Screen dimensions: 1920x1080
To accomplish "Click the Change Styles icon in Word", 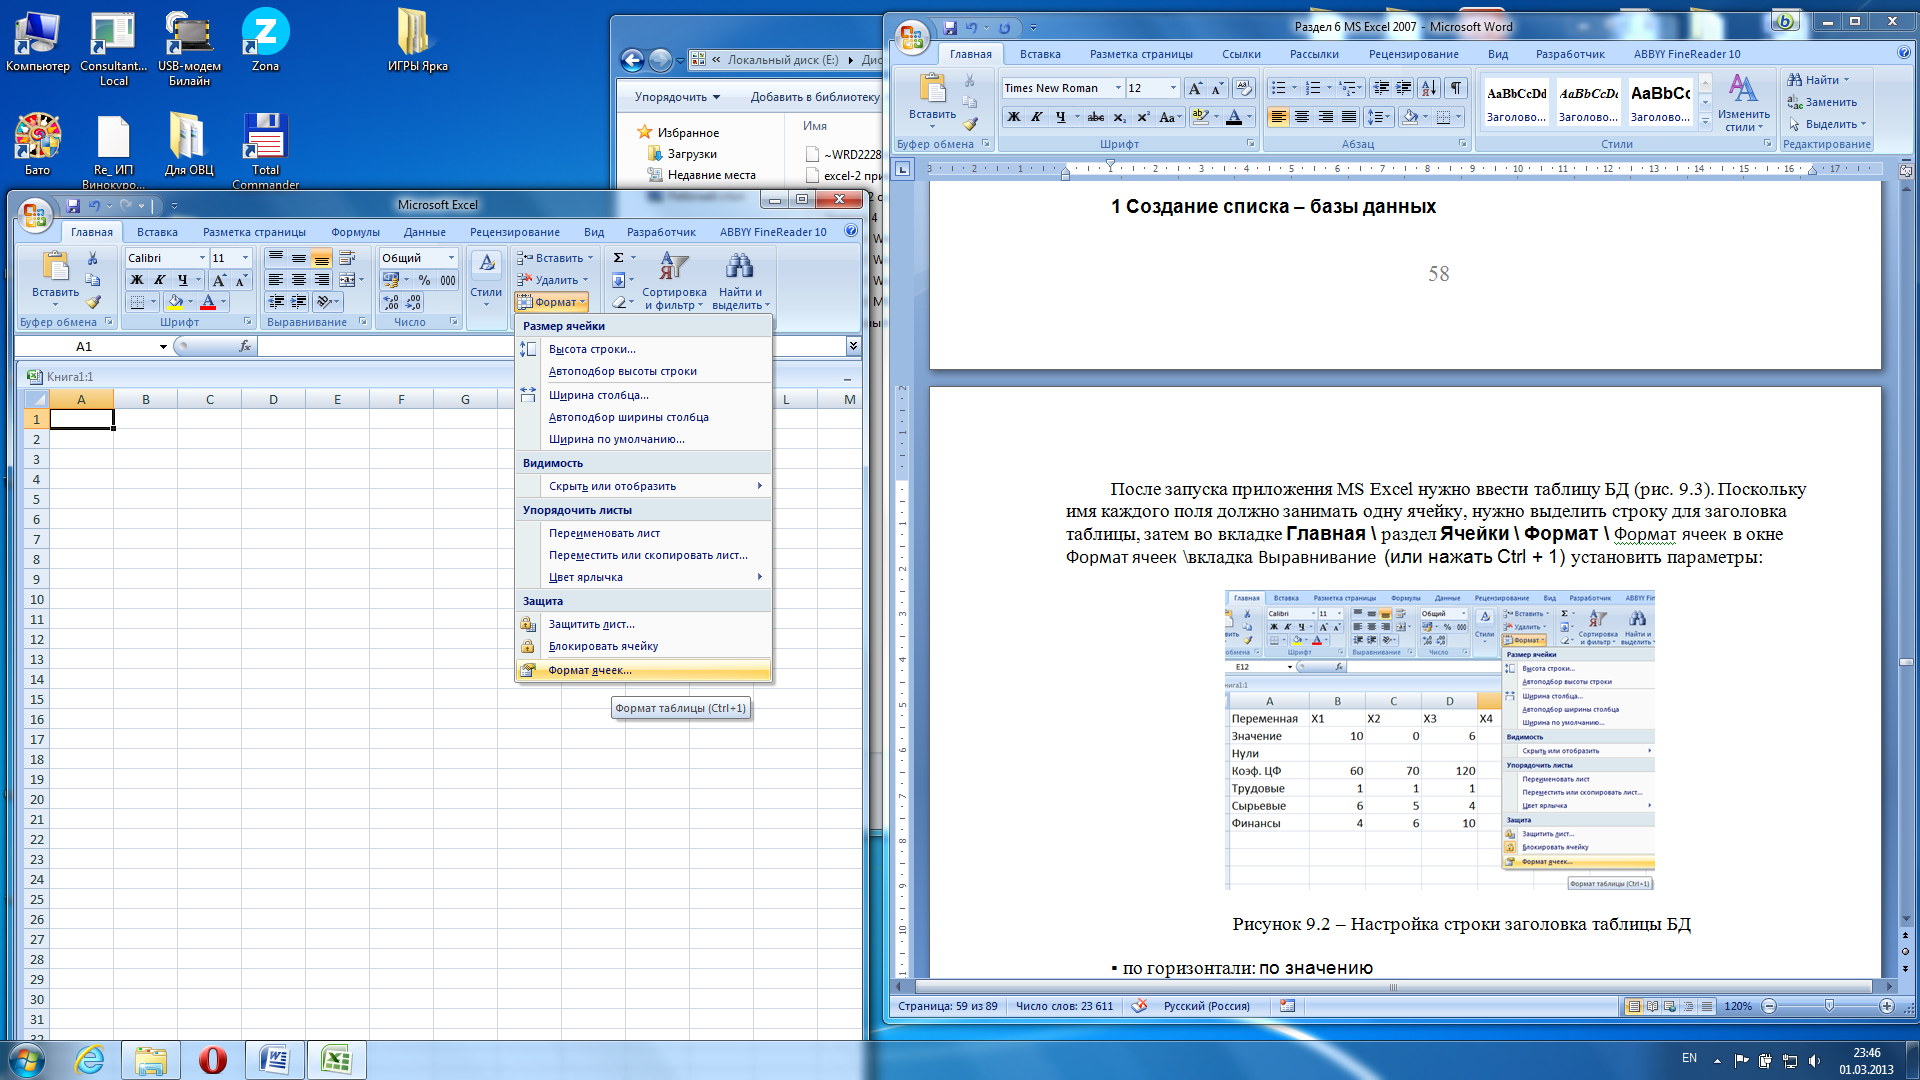I will (x=1743, y=89).
